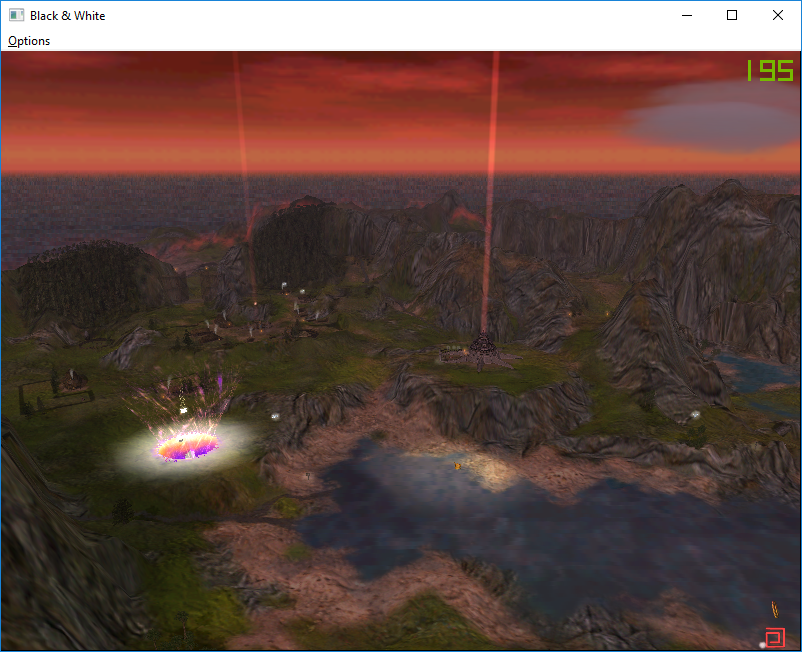This screenshot has height=652, width=802.
Task: Click the green 195 frame counter
Action: tap(770, 70)
